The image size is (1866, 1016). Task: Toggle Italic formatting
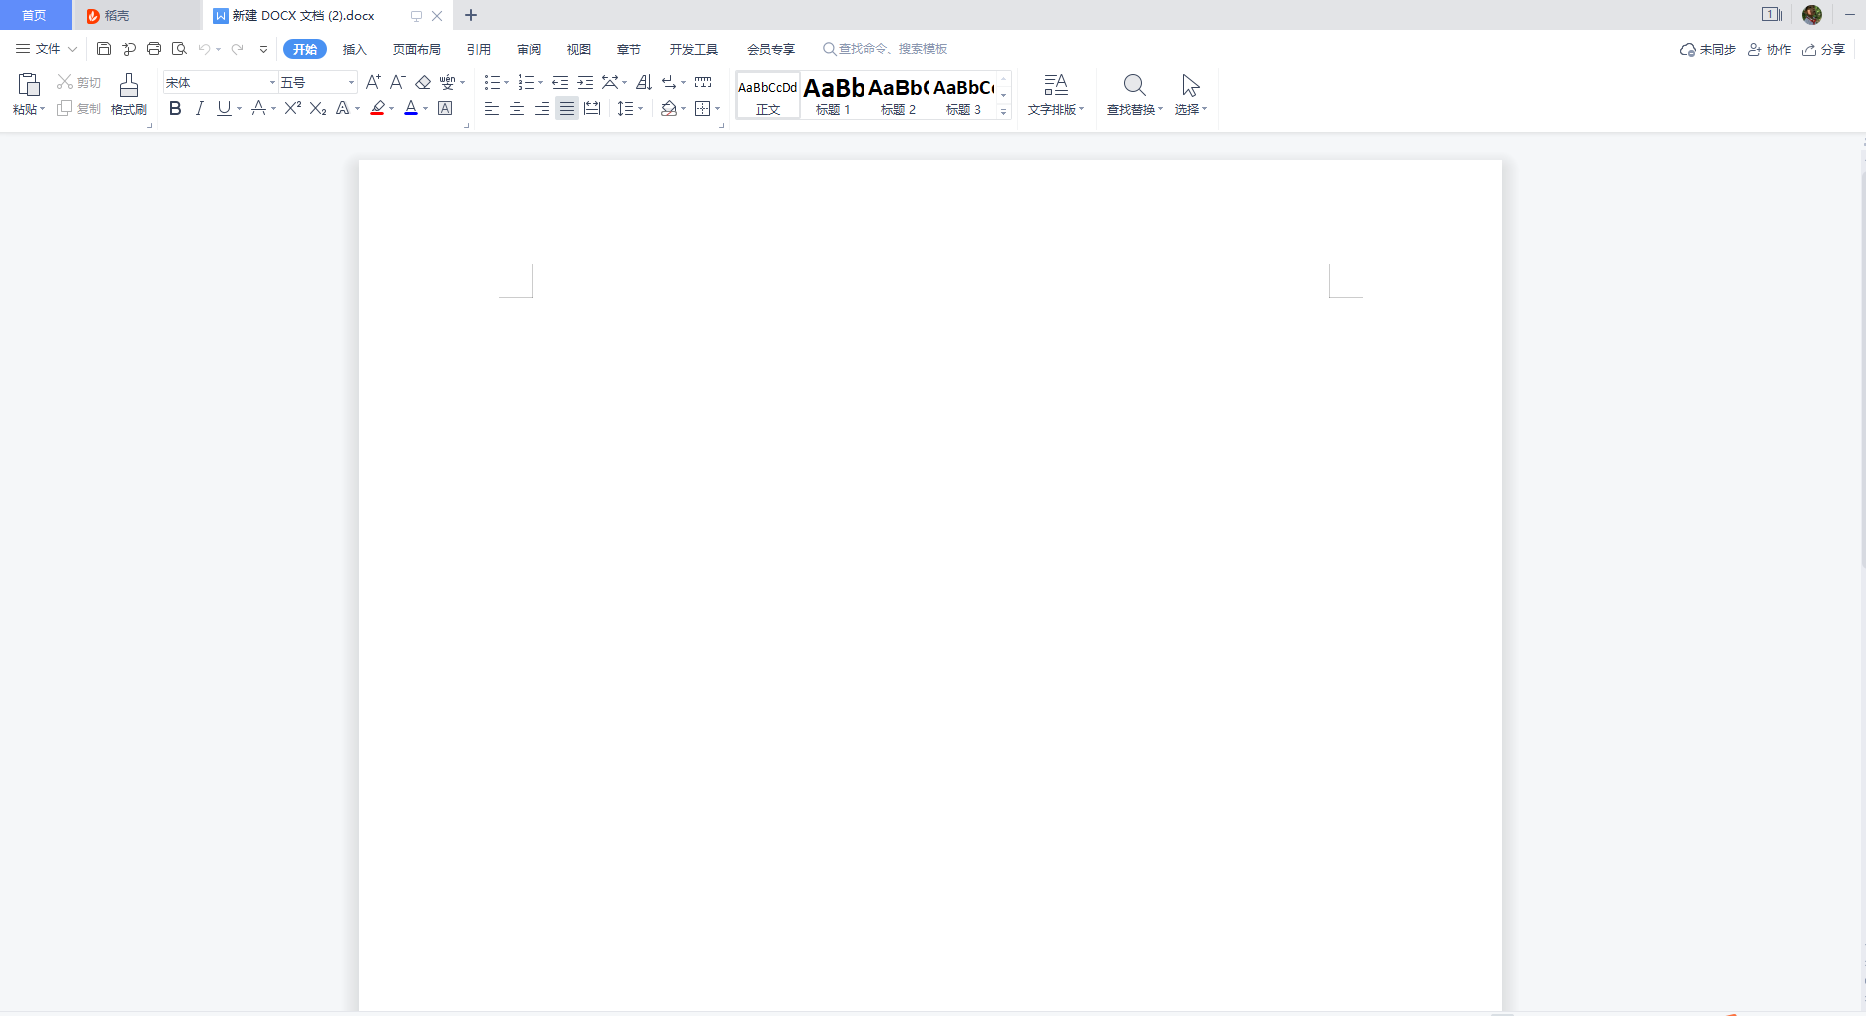click(x=200, y=108)
